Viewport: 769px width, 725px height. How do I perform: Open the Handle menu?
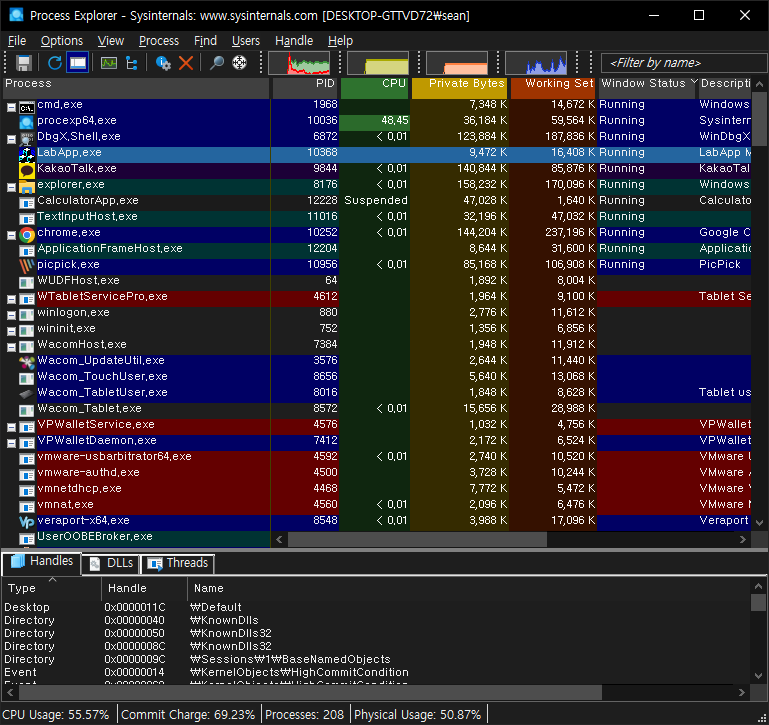click(294, 41)
